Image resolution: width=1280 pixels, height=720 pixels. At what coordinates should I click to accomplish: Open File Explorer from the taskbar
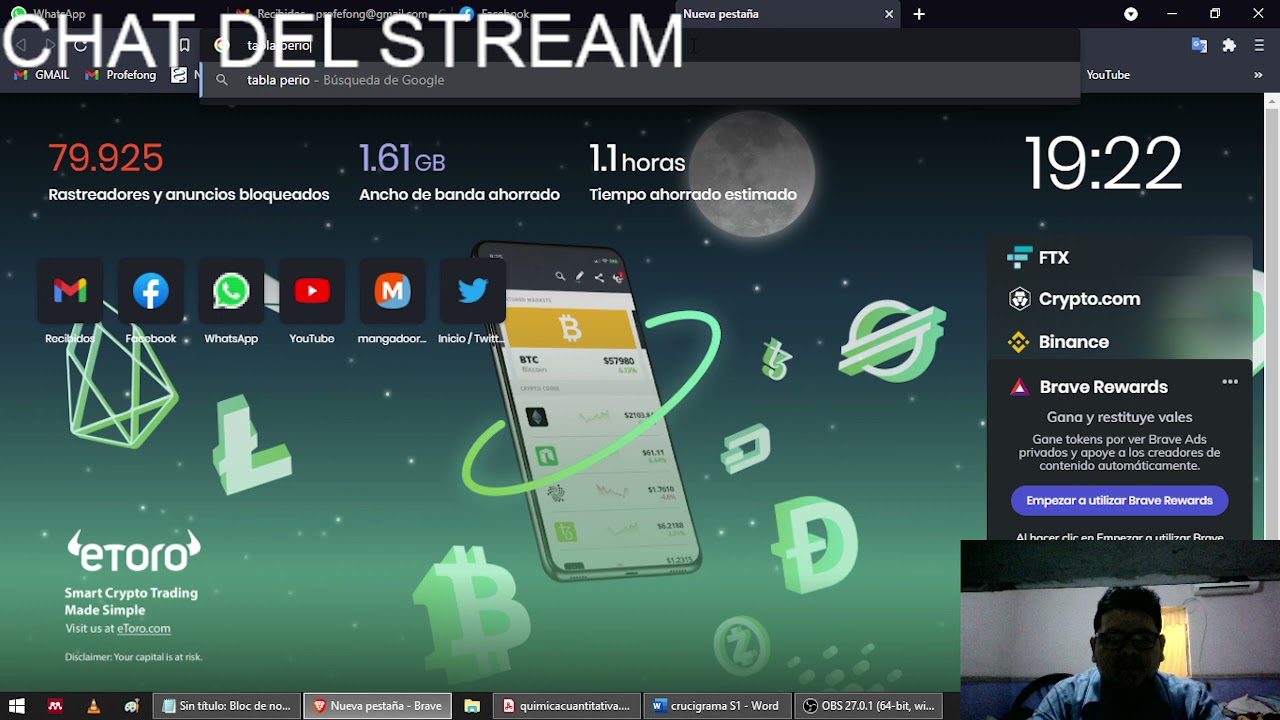point(472,706)
